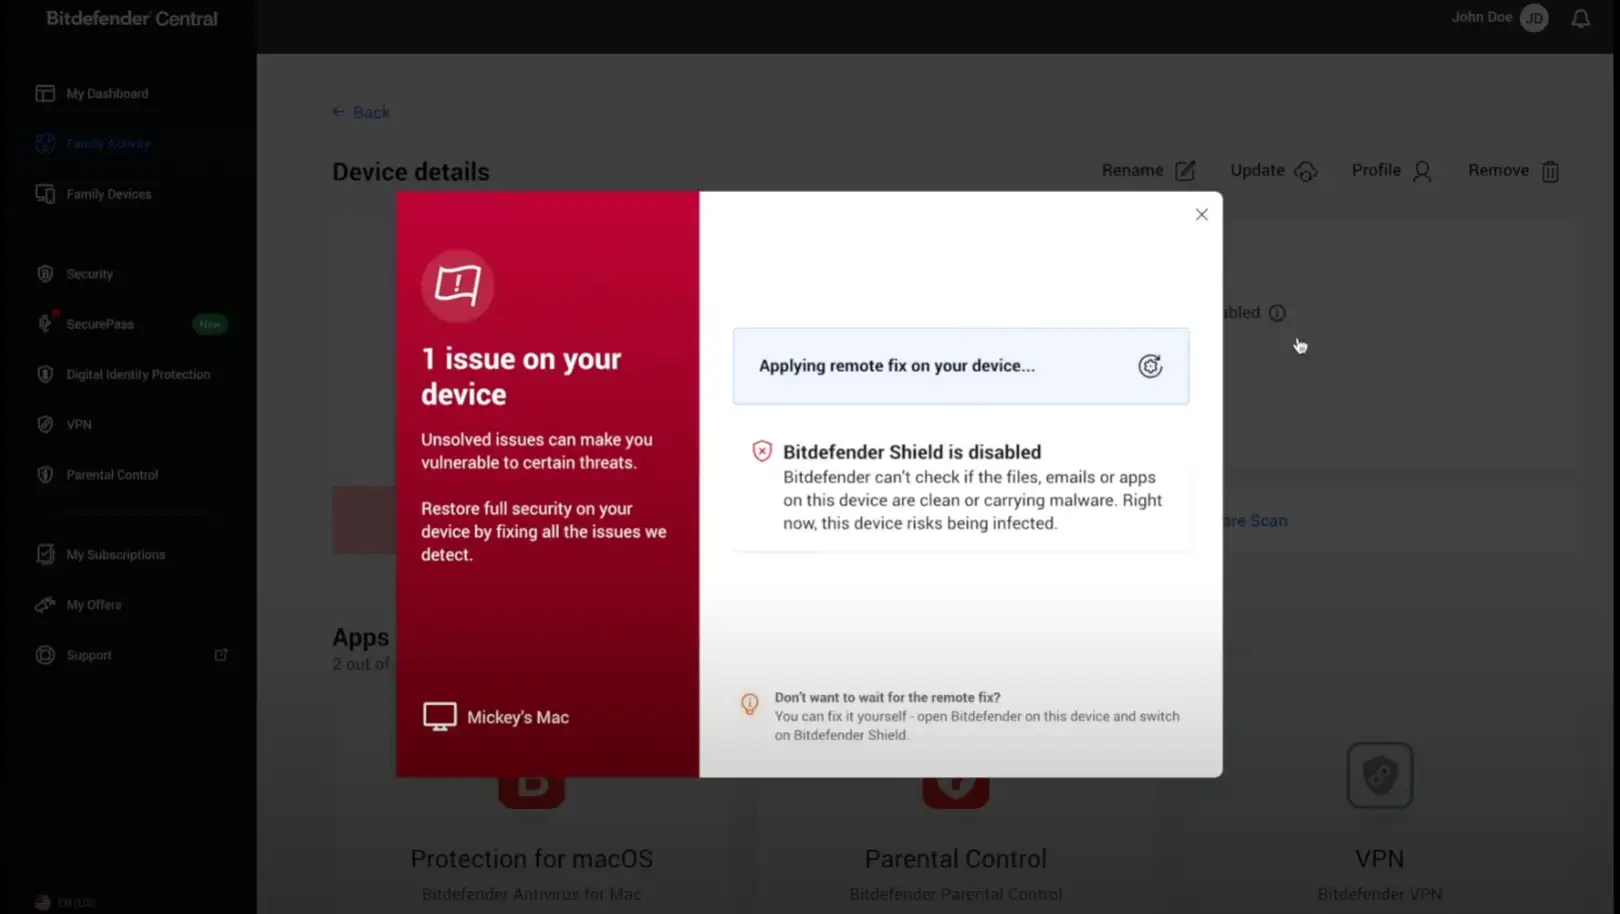The height and width of the screenshot is (914, 1620).
Task: Open My Subscriptions page
Action: pyautogui.click(x=115, y=555)
